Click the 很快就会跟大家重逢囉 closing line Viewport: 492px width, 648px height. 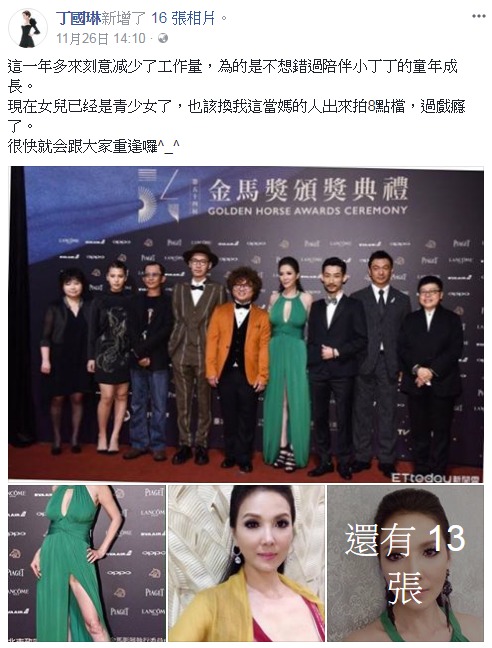tap(93, 146)
